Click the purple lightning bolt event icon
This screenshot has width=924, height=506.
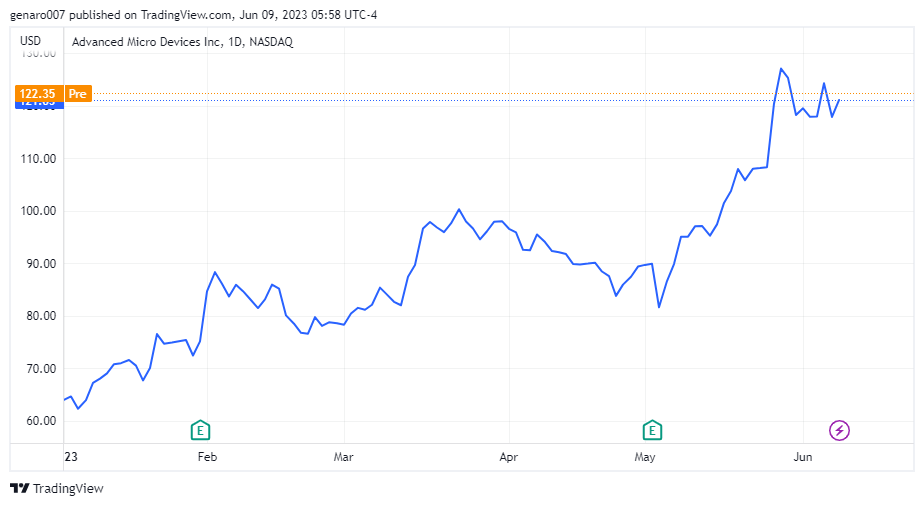coord(839,431)
